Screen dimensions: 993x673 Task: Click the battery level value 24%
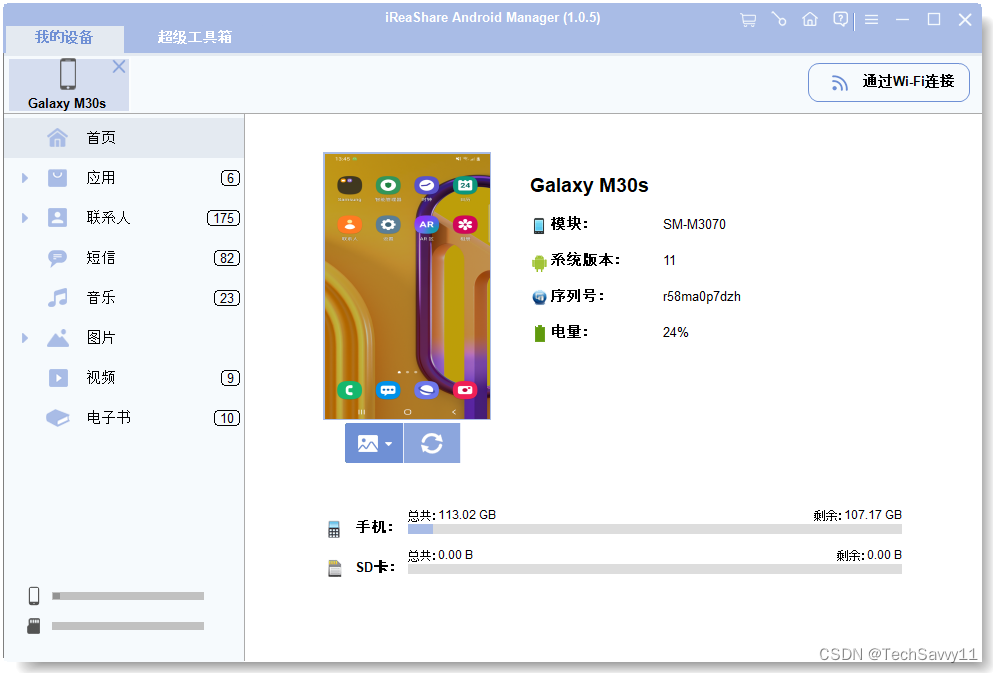[x=675, y=332]
